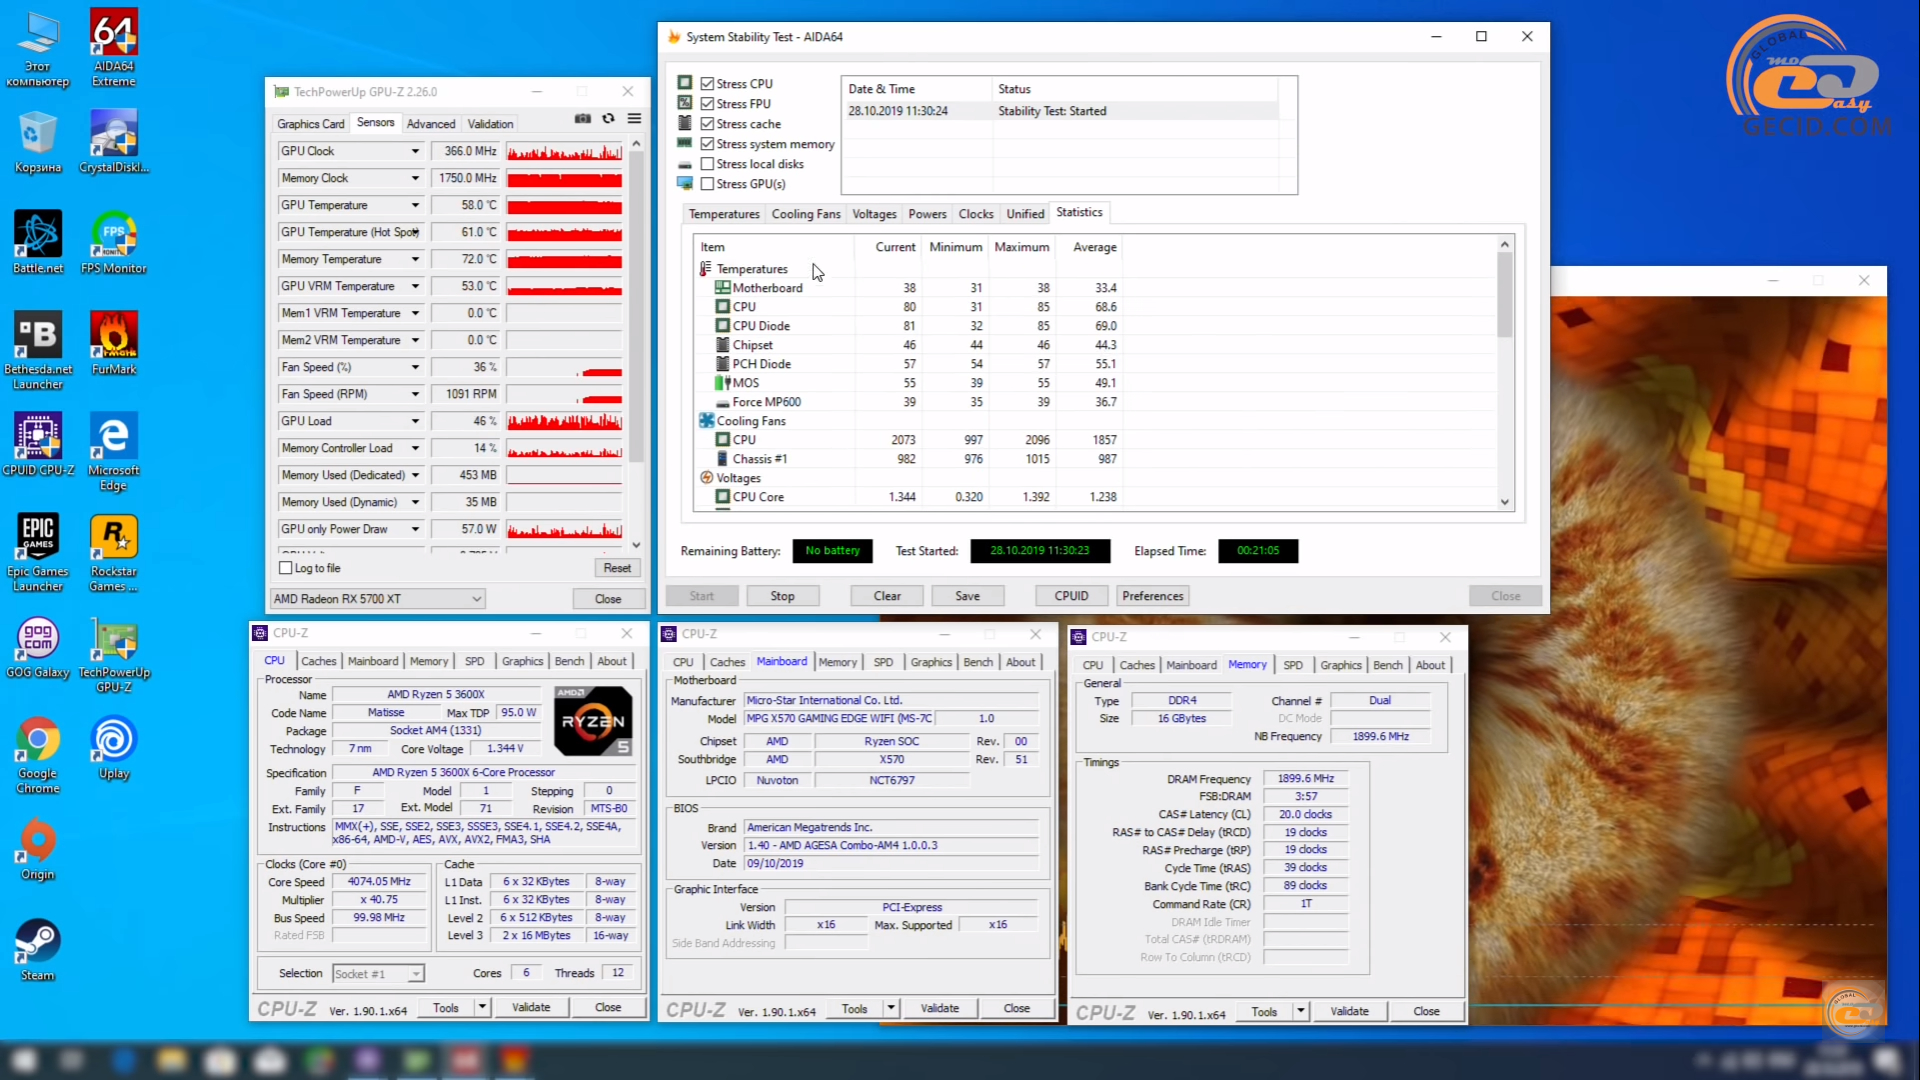
Task: Enable Stress GPU(s) checkbox
Action: 707,184
